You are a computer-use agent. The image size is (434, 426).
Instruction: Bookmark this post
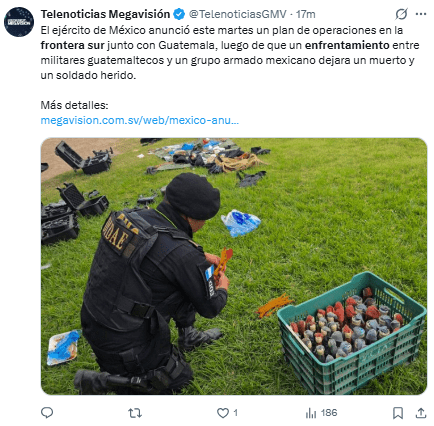click(x=398, y=413)
